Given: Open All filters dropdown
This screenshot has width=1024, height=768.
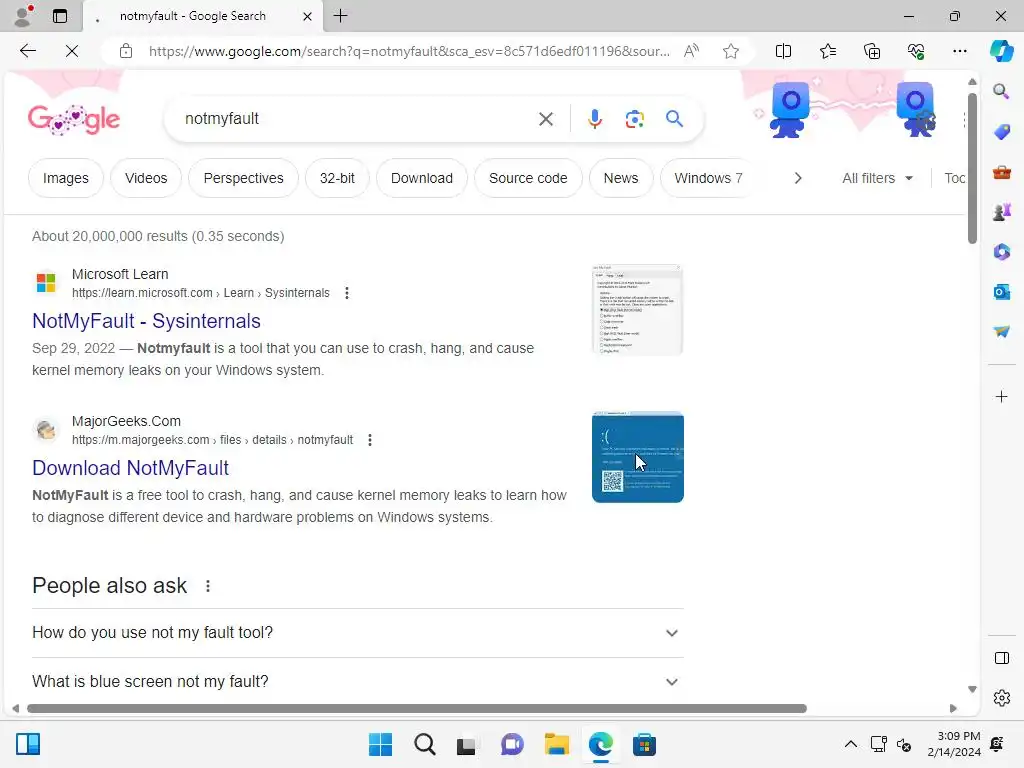Looking at the screenshot, I should pyautogui.click(x=877, y=178).
